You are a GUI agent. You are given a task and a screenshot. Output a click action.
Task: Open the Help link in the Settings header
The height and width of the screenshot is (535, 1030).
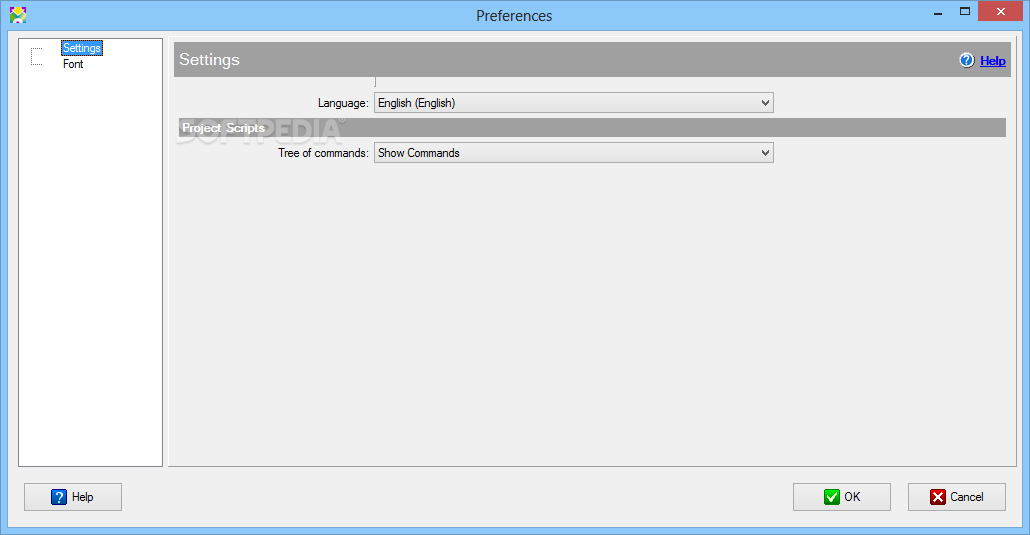993,61
